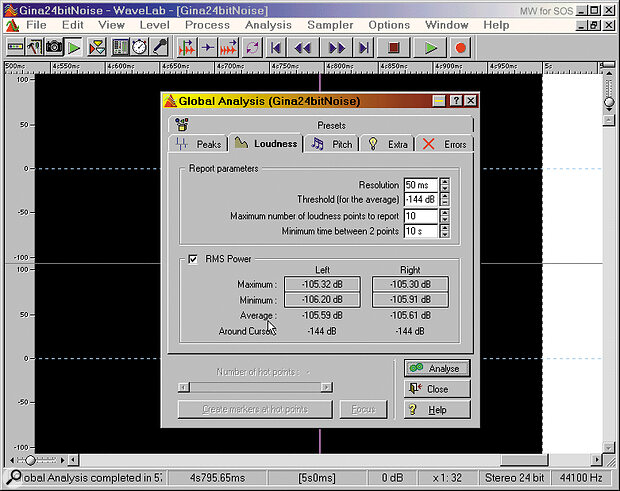Open the File menu
This screenshot has height=491, width=620.
pyautogui.click(x=36, y=25)
